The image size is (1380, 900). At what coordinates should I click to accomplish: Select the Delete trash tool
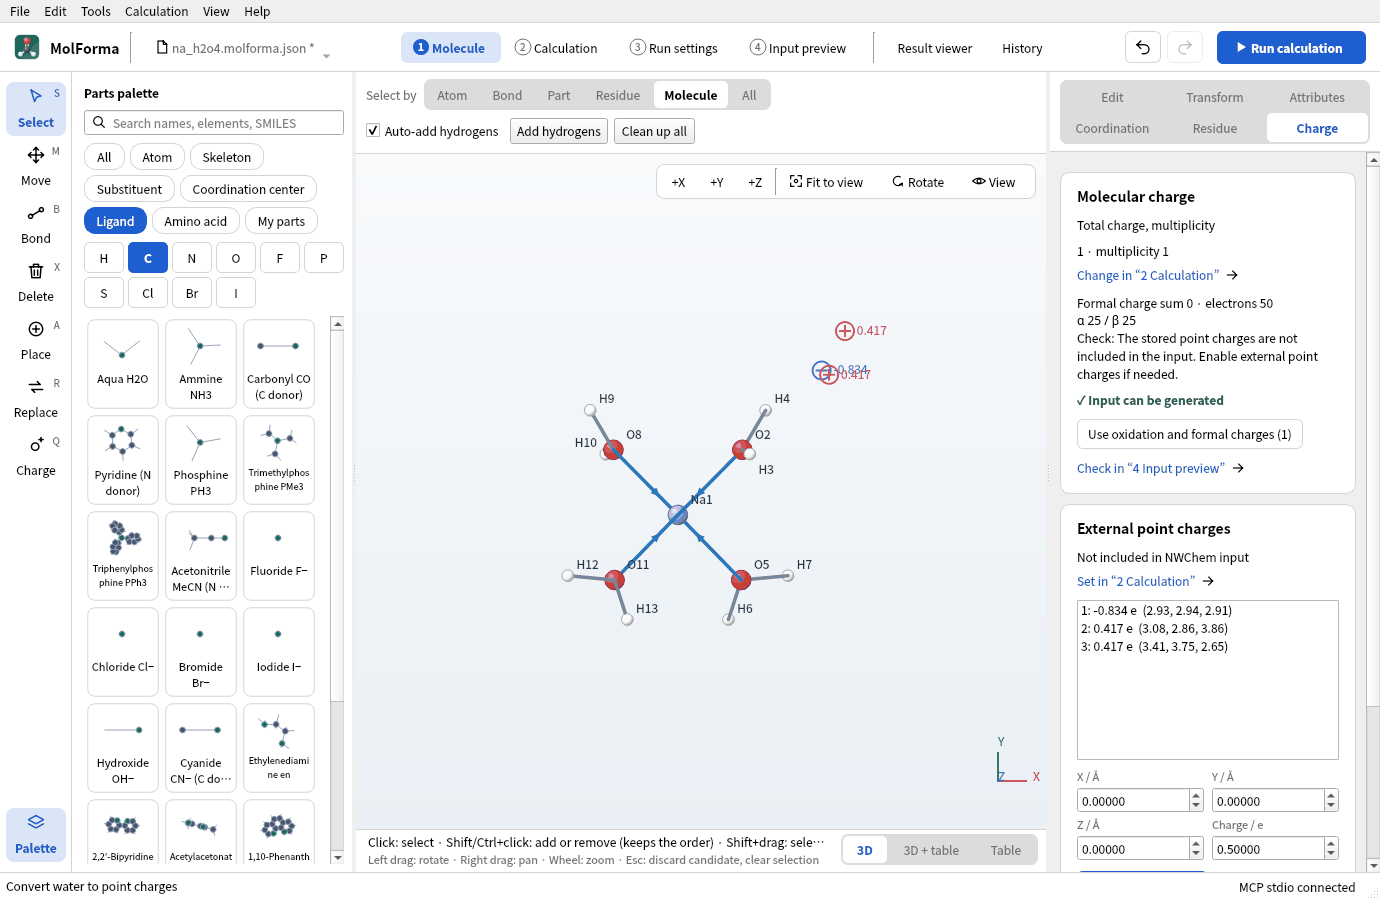[x=36, y=282]
